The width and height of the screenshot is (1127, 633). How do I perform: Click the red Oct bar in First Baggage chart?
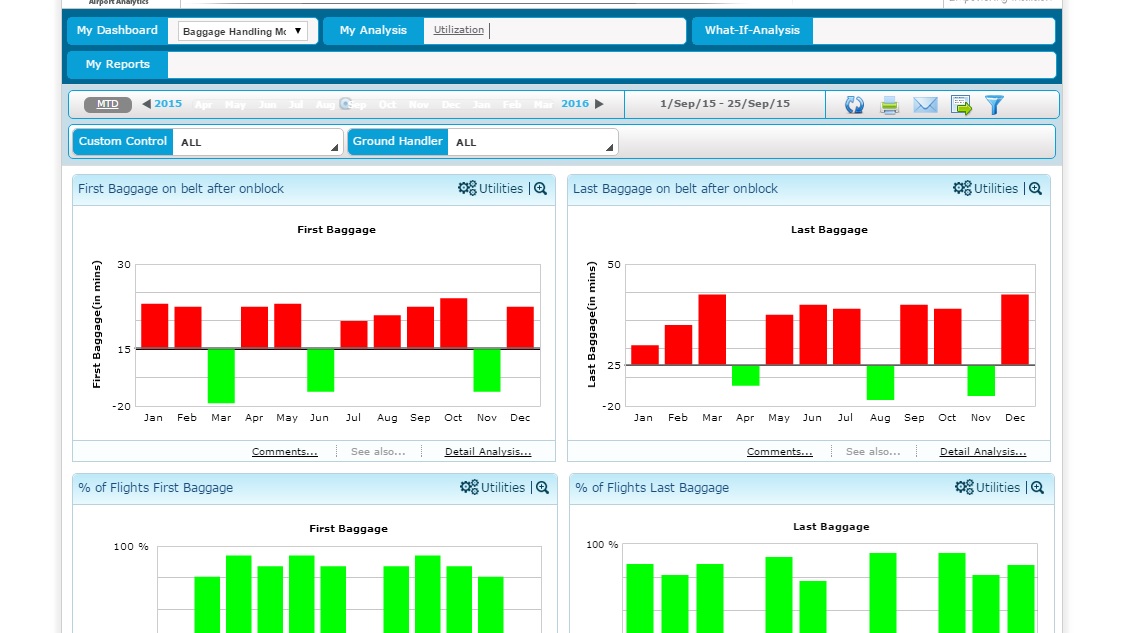click(x=454, y=323)
